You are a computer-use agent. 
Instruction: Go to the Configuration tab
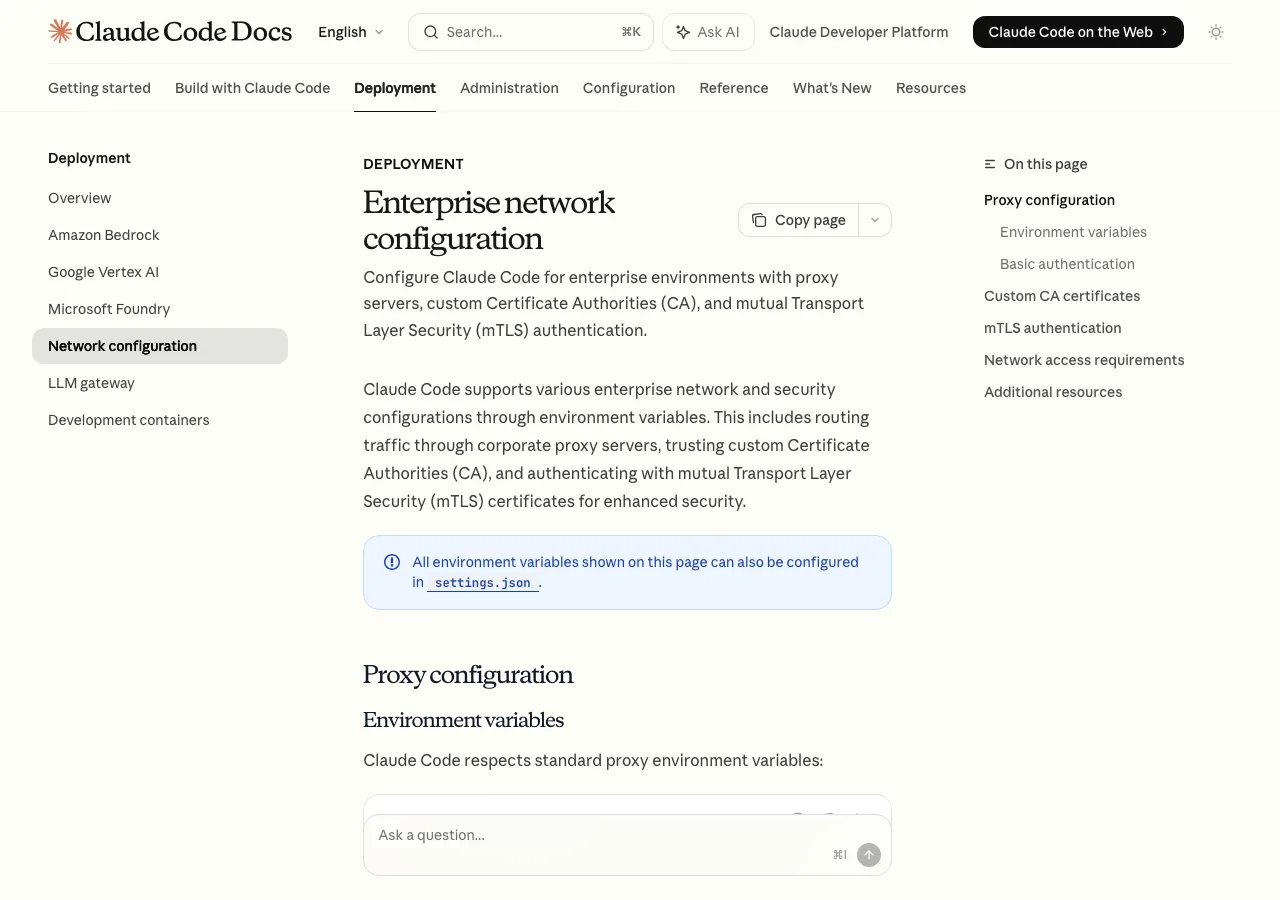(629, 88)
